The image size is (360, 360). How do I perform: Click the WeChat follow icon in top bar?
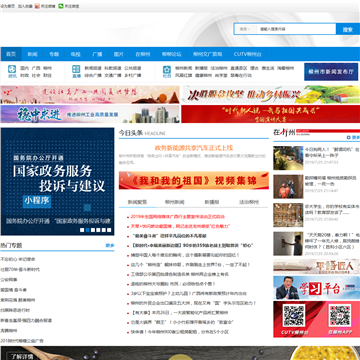(61, 6)
